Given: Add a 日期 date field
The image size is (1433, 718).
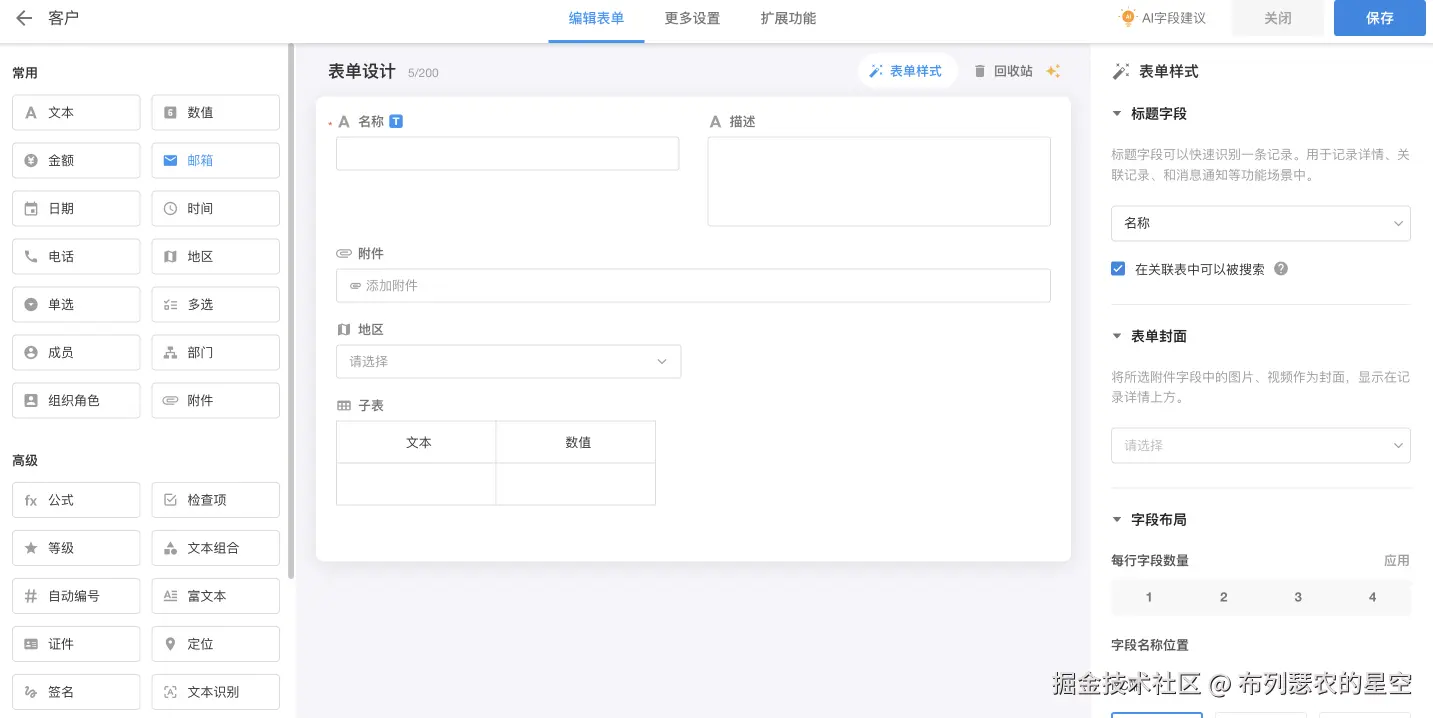Looking at the screenshot, I should 76,209.
